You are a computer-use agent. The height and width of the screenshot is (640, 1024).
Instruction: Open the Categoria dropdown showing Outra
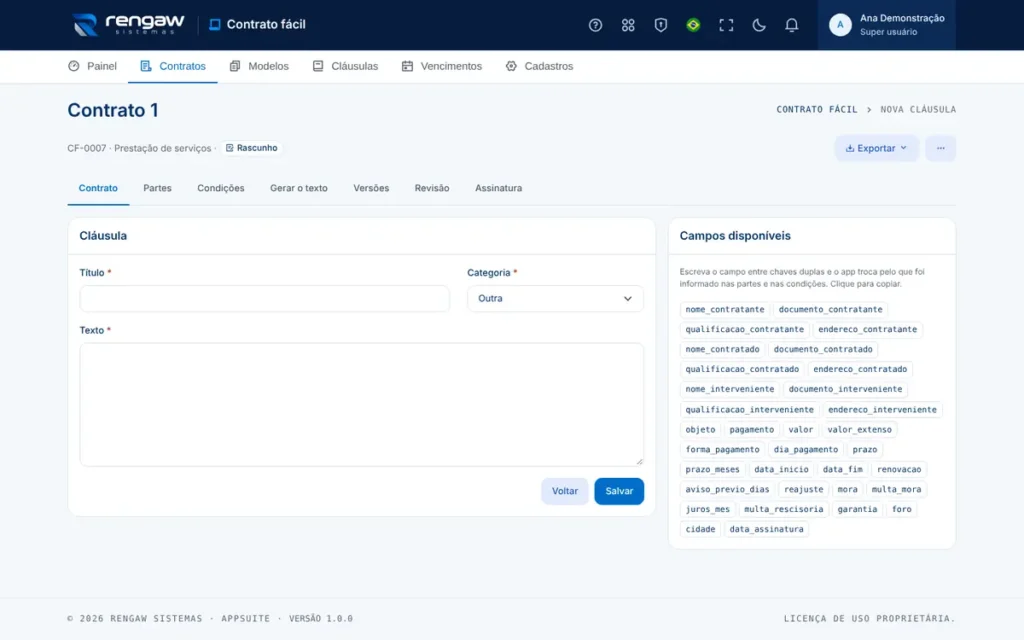(x=555, y=298)
